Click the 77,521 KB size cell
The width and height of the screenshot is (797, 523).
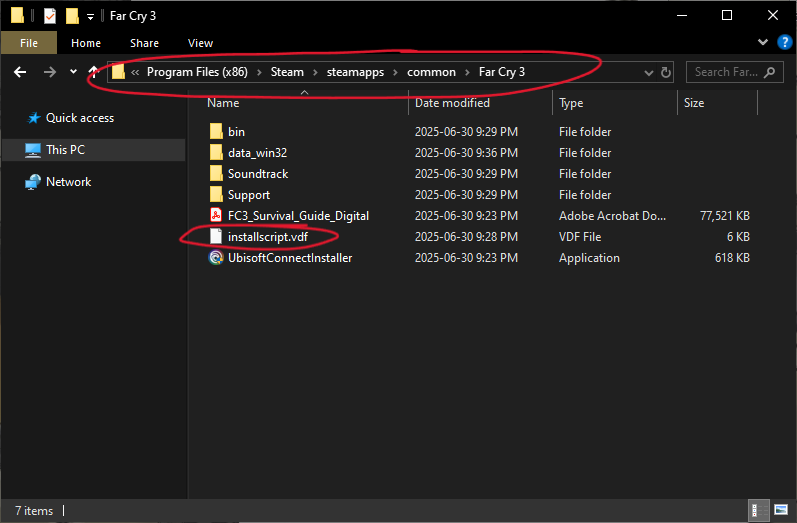pos(725,216)
